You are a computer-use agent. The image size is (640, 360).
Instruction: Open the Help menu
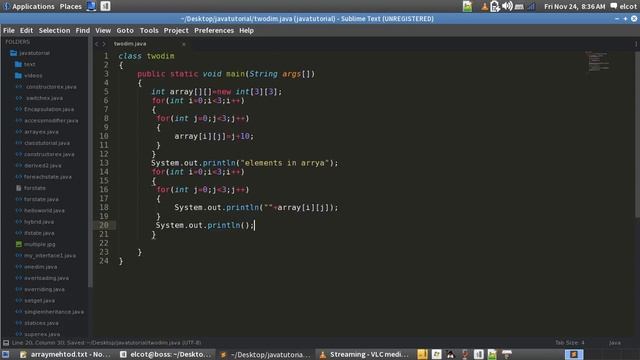pyautogui.click(x=246, y=31)
